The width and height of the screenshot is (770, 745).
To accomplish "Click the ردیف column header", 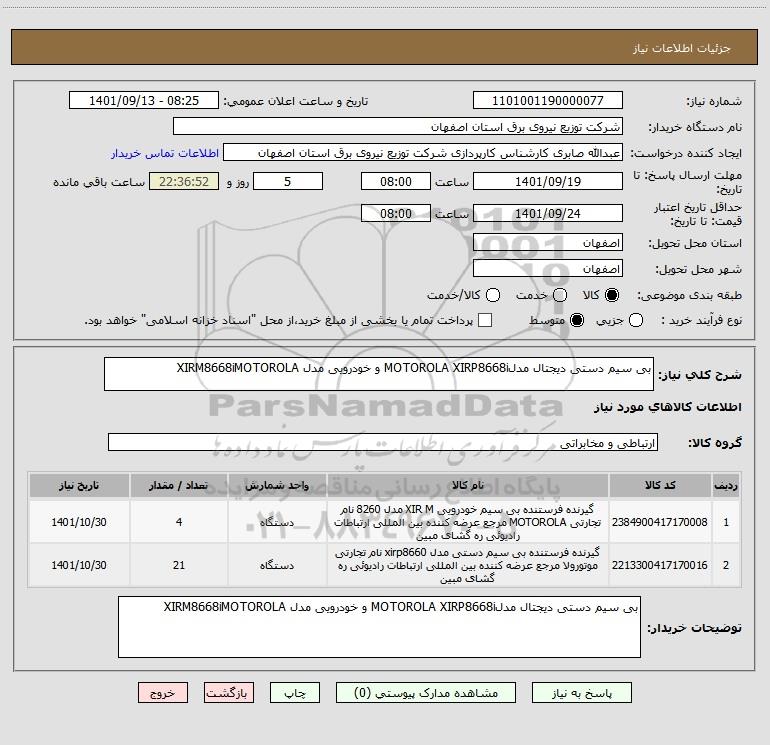I will [725, 485].
